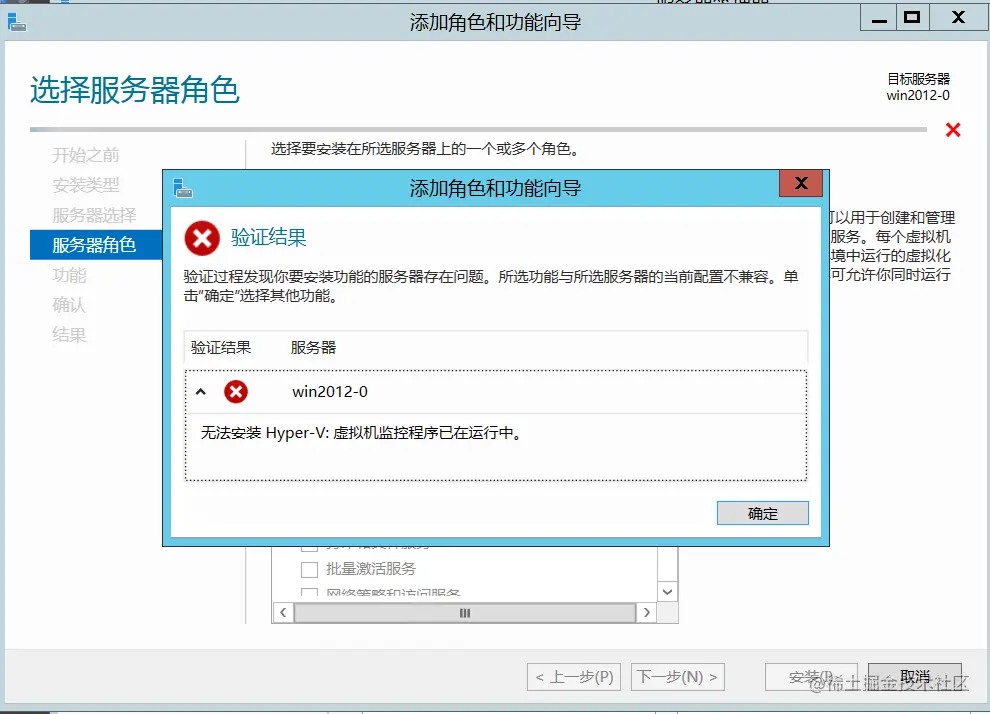Maximize the main wizard window
990x714 pixels.
[912, 18]
